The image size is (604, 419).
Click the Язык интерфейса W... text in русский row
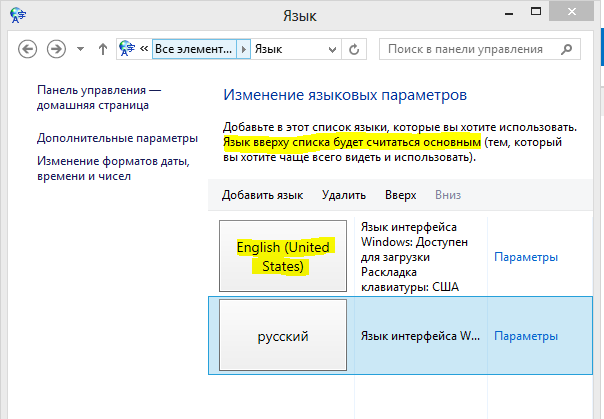pyautogui.click(x=420, y=336)
